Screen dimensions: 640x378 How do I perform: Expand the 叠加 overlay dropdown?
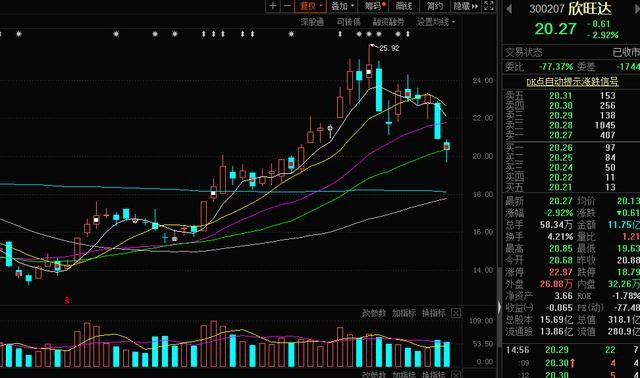click(342, 6)
